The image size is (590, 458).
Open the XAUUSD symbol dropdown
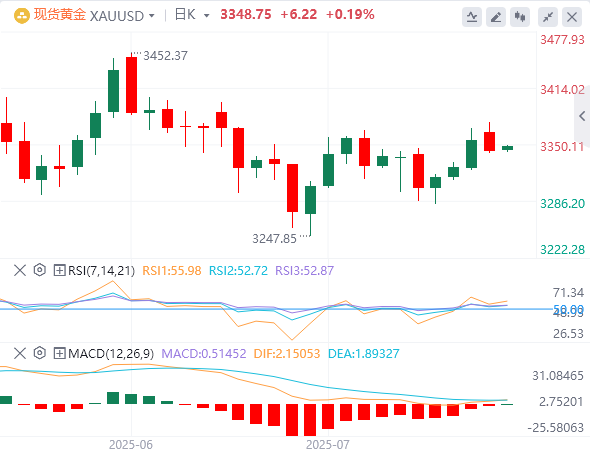pos(152,16)
